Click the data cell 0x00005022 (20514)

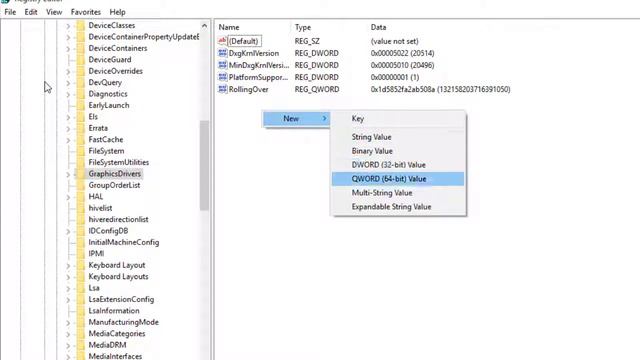click(x=402, y=53)
